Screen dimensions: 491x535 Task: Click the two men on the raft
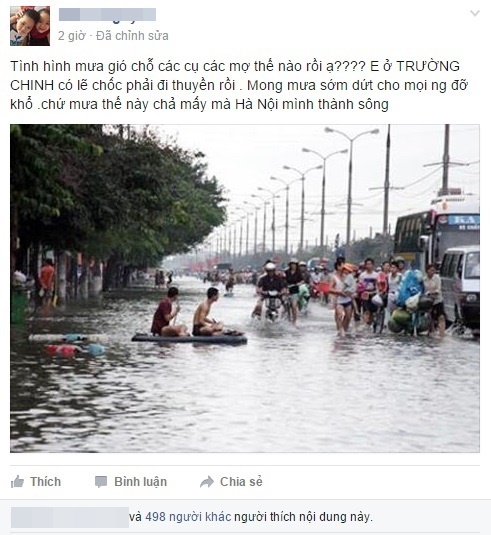coord(187,314)
